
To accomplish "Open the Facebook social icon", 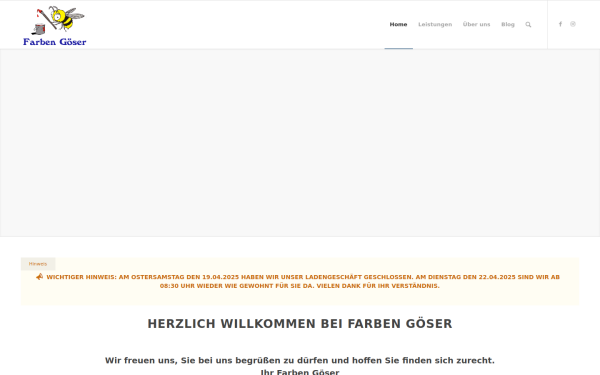I will coord(560,24).
